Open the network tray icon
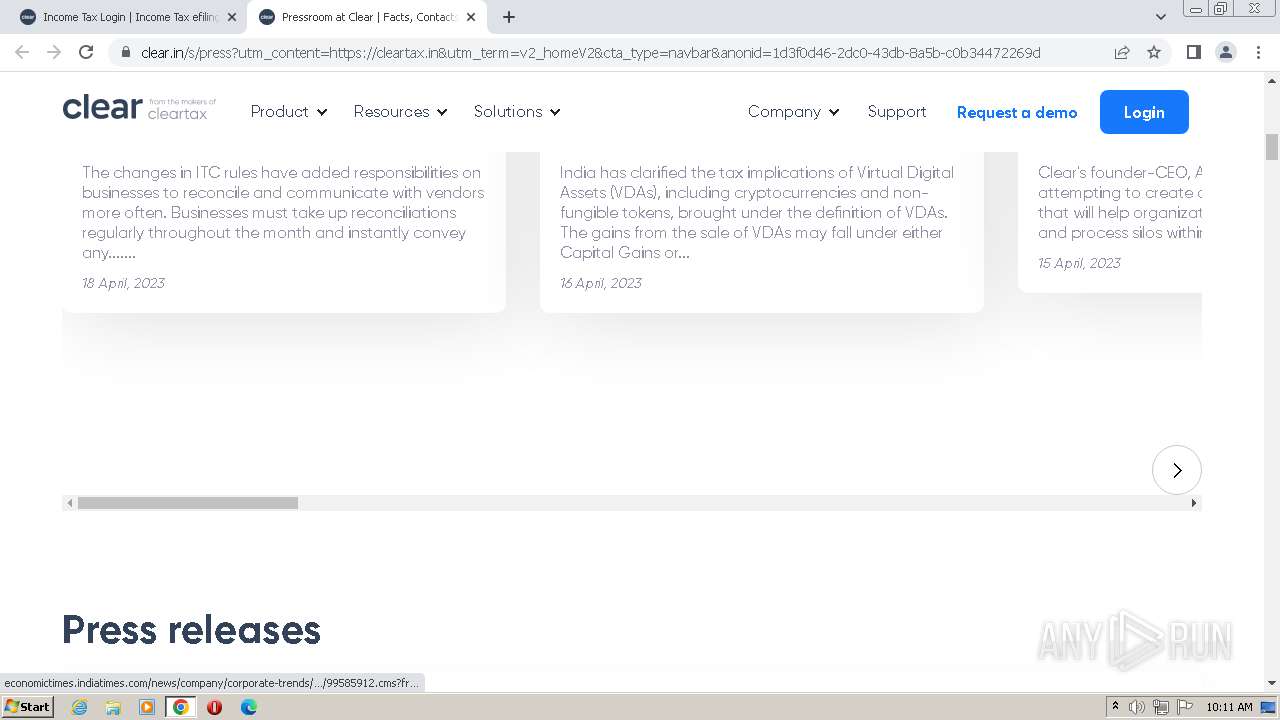 tap(1161, 707)
